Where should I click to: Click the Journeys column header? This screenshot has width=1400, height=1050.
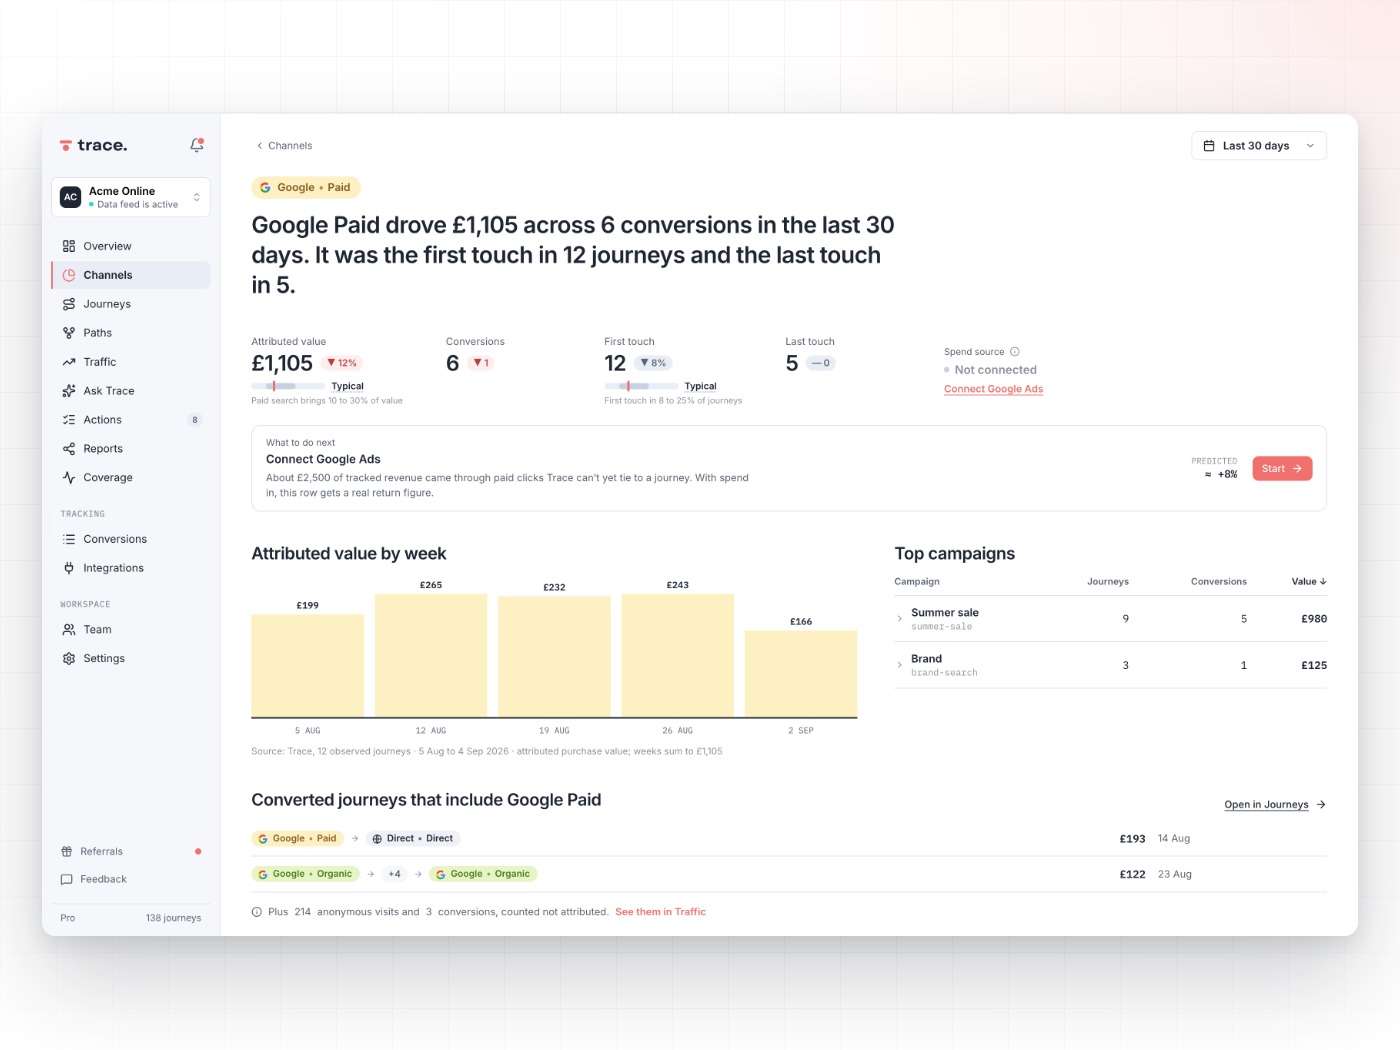point(1108,581)
